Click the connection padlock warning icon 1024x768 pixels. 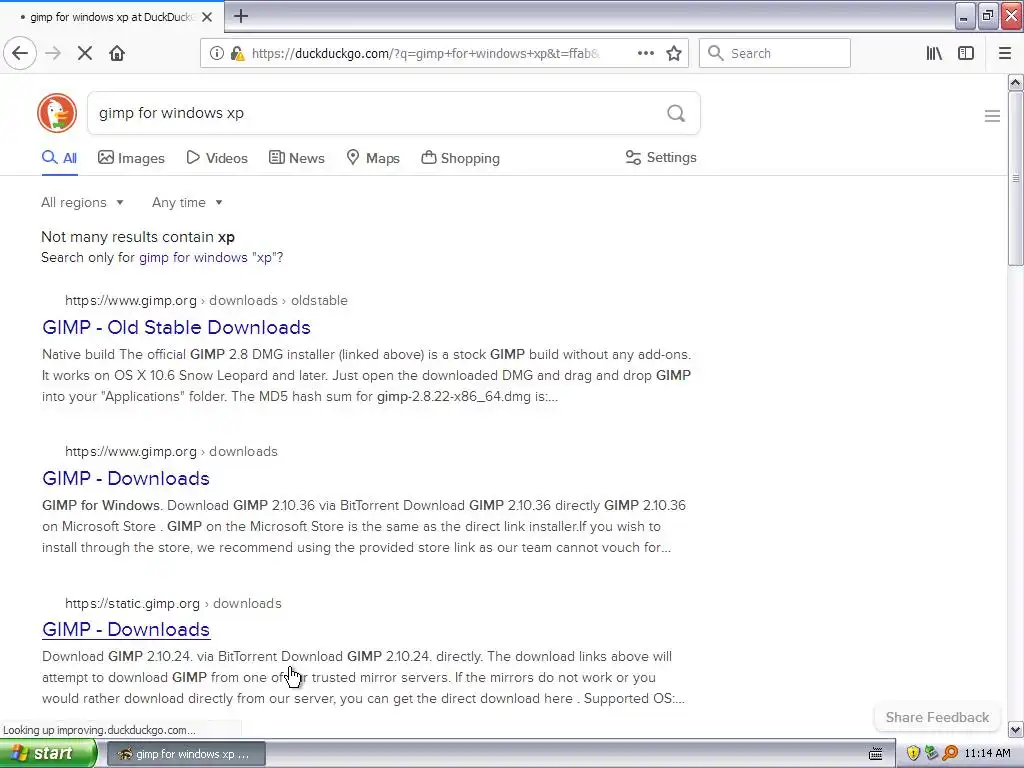(238, 54)
